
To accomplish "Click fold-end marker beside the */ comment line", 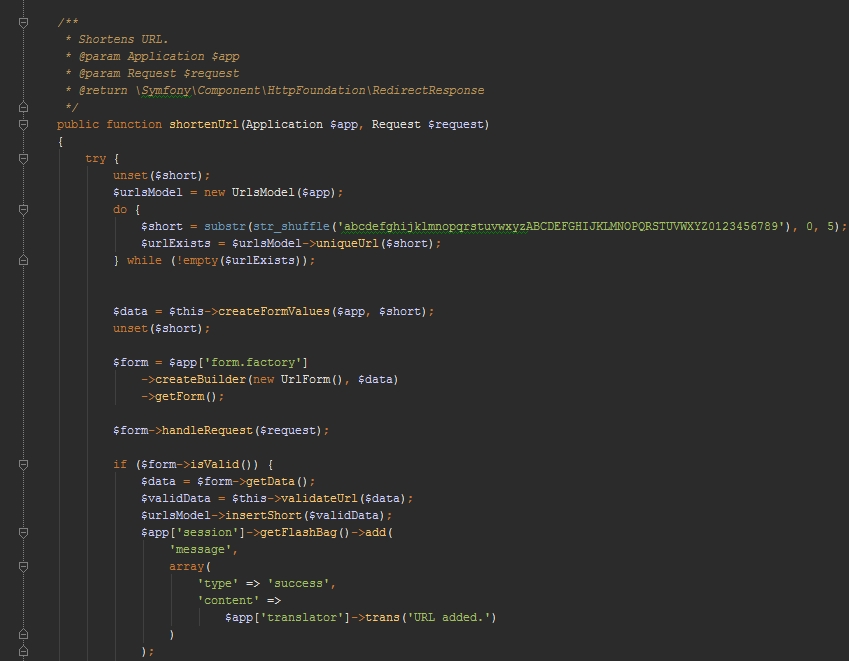I will coord(23,107).
